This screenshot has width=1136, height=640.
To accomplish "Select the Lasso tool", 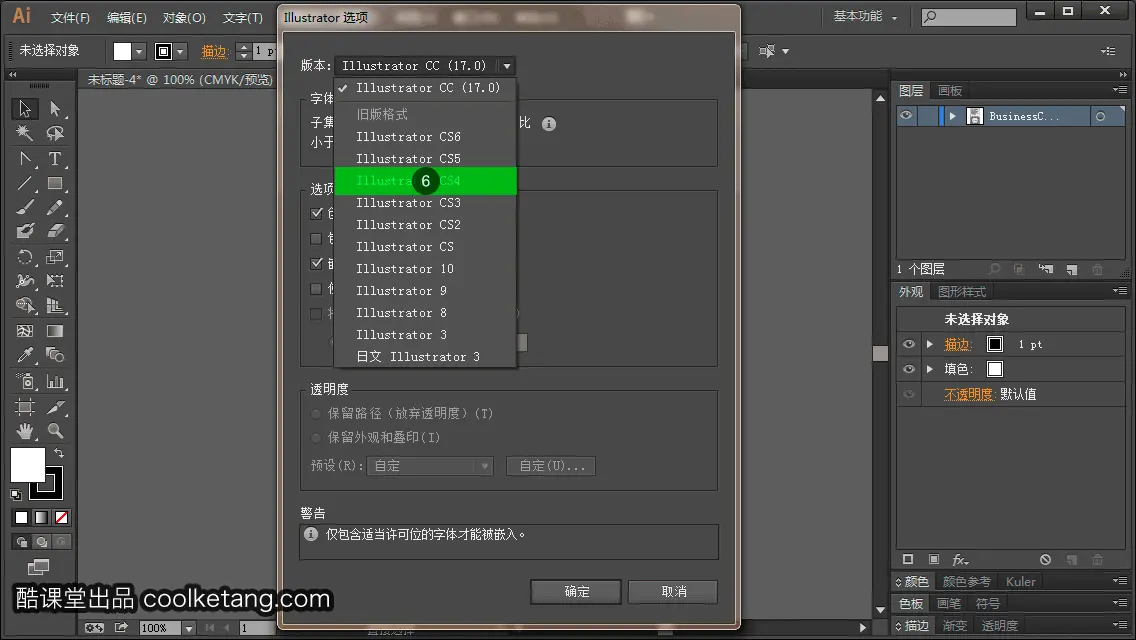I will [x=55, y=133].
